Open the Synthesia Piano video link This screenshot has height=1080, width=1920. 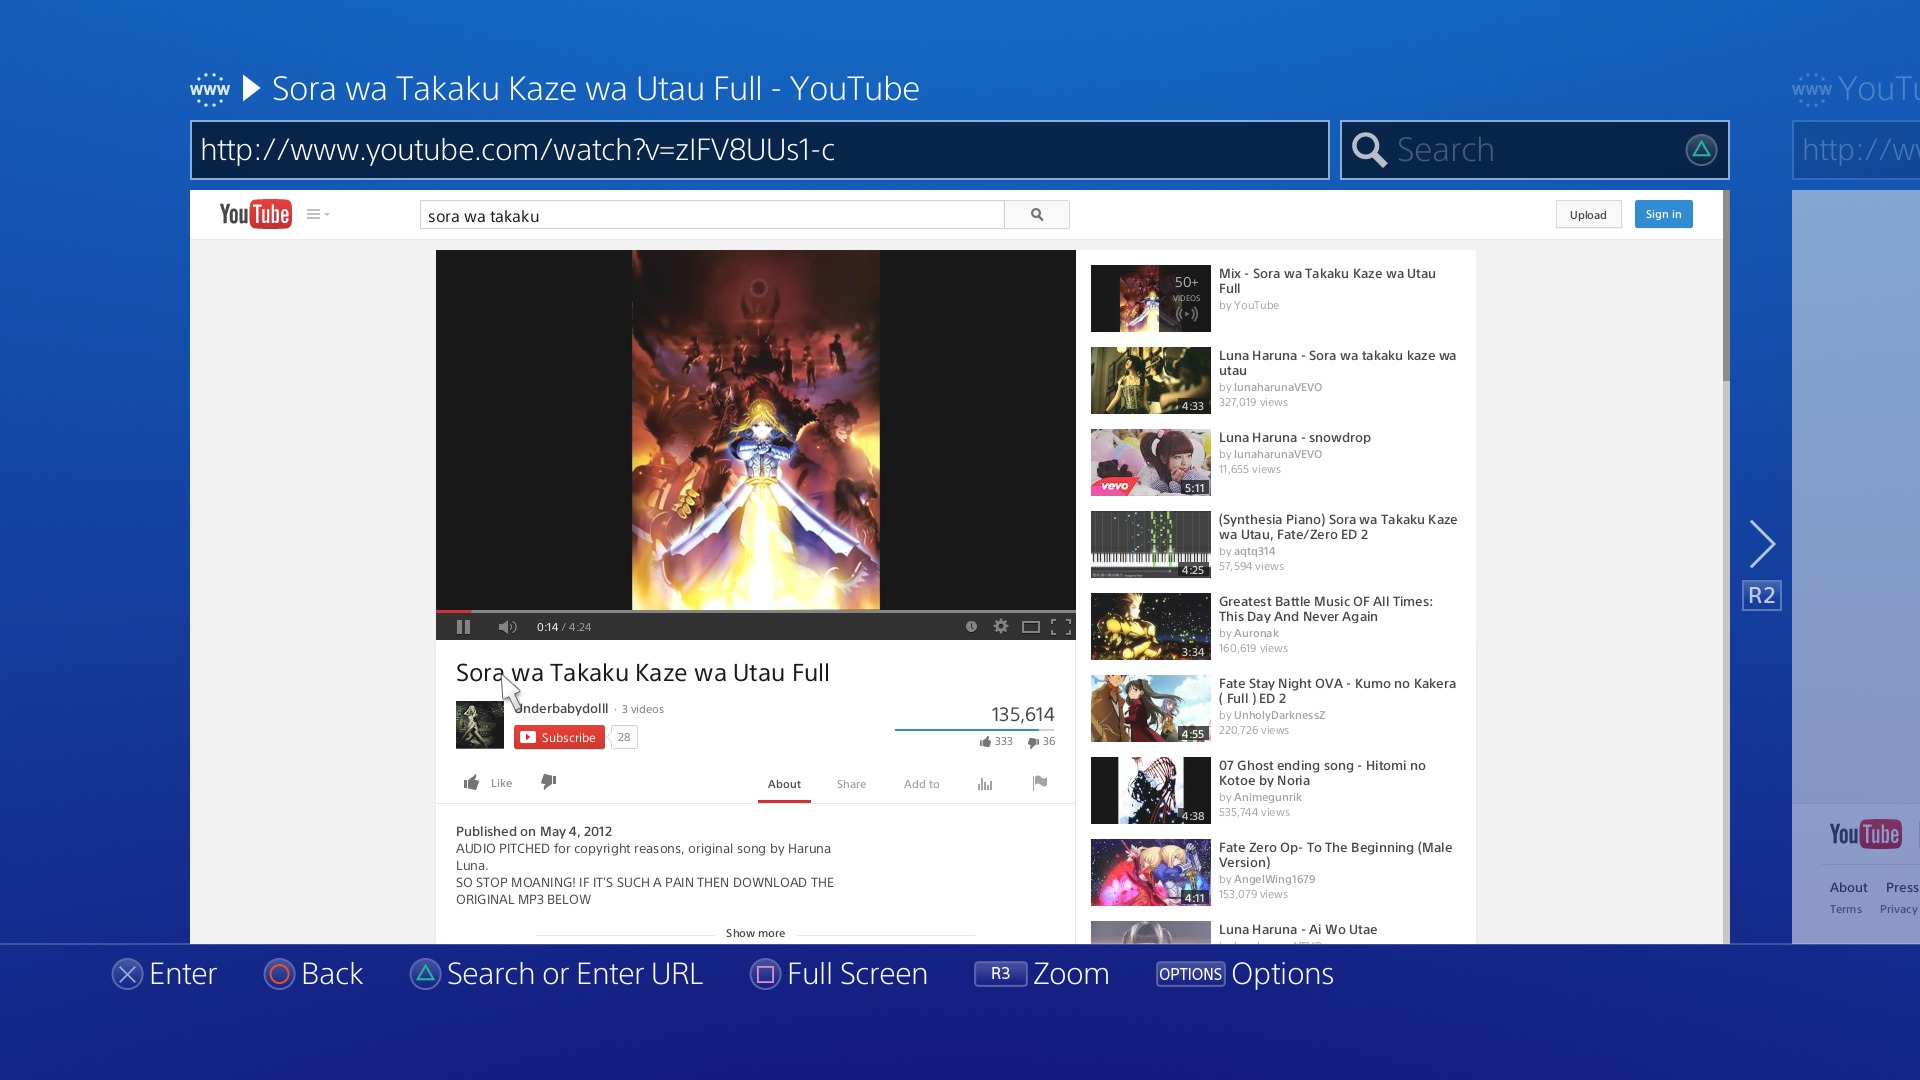(1338, 527)
